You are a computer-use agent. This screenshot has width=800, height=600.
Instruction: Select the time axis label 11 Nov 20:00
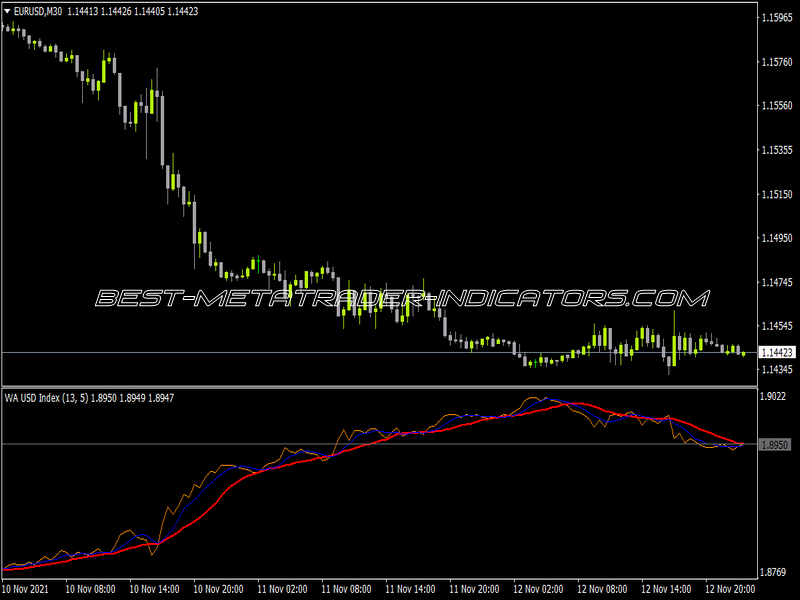[474, 589]
